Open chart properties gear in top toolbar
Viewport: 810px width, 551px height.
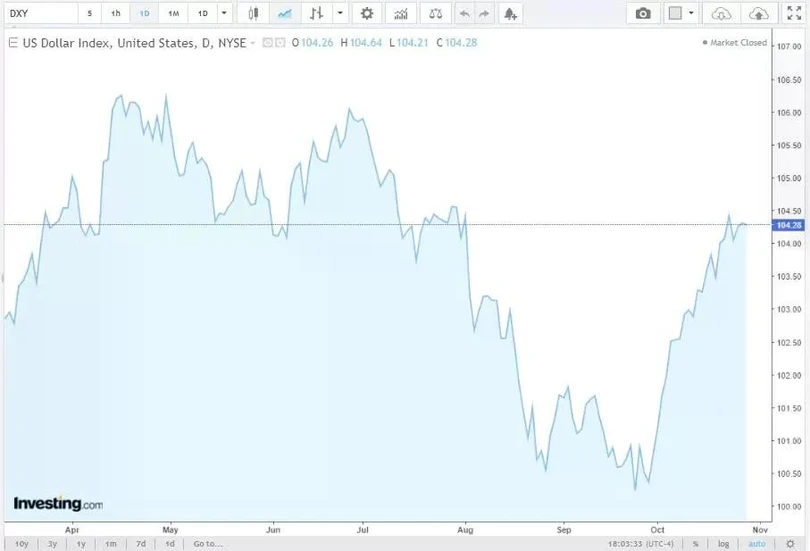click(x=367, y=13)
